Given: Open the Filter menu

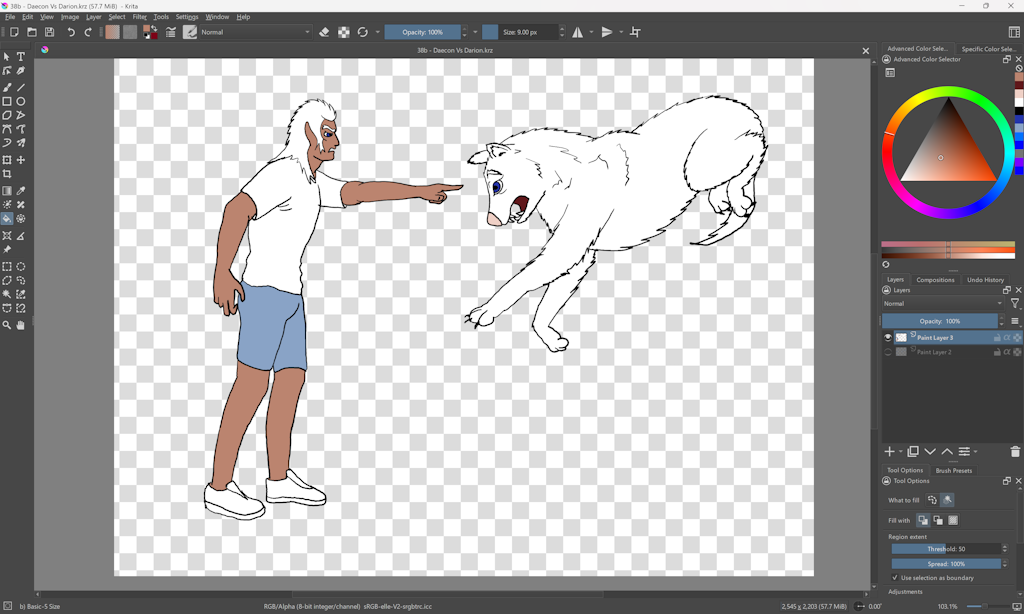Looking at the screenshot, I should point(140,17).
